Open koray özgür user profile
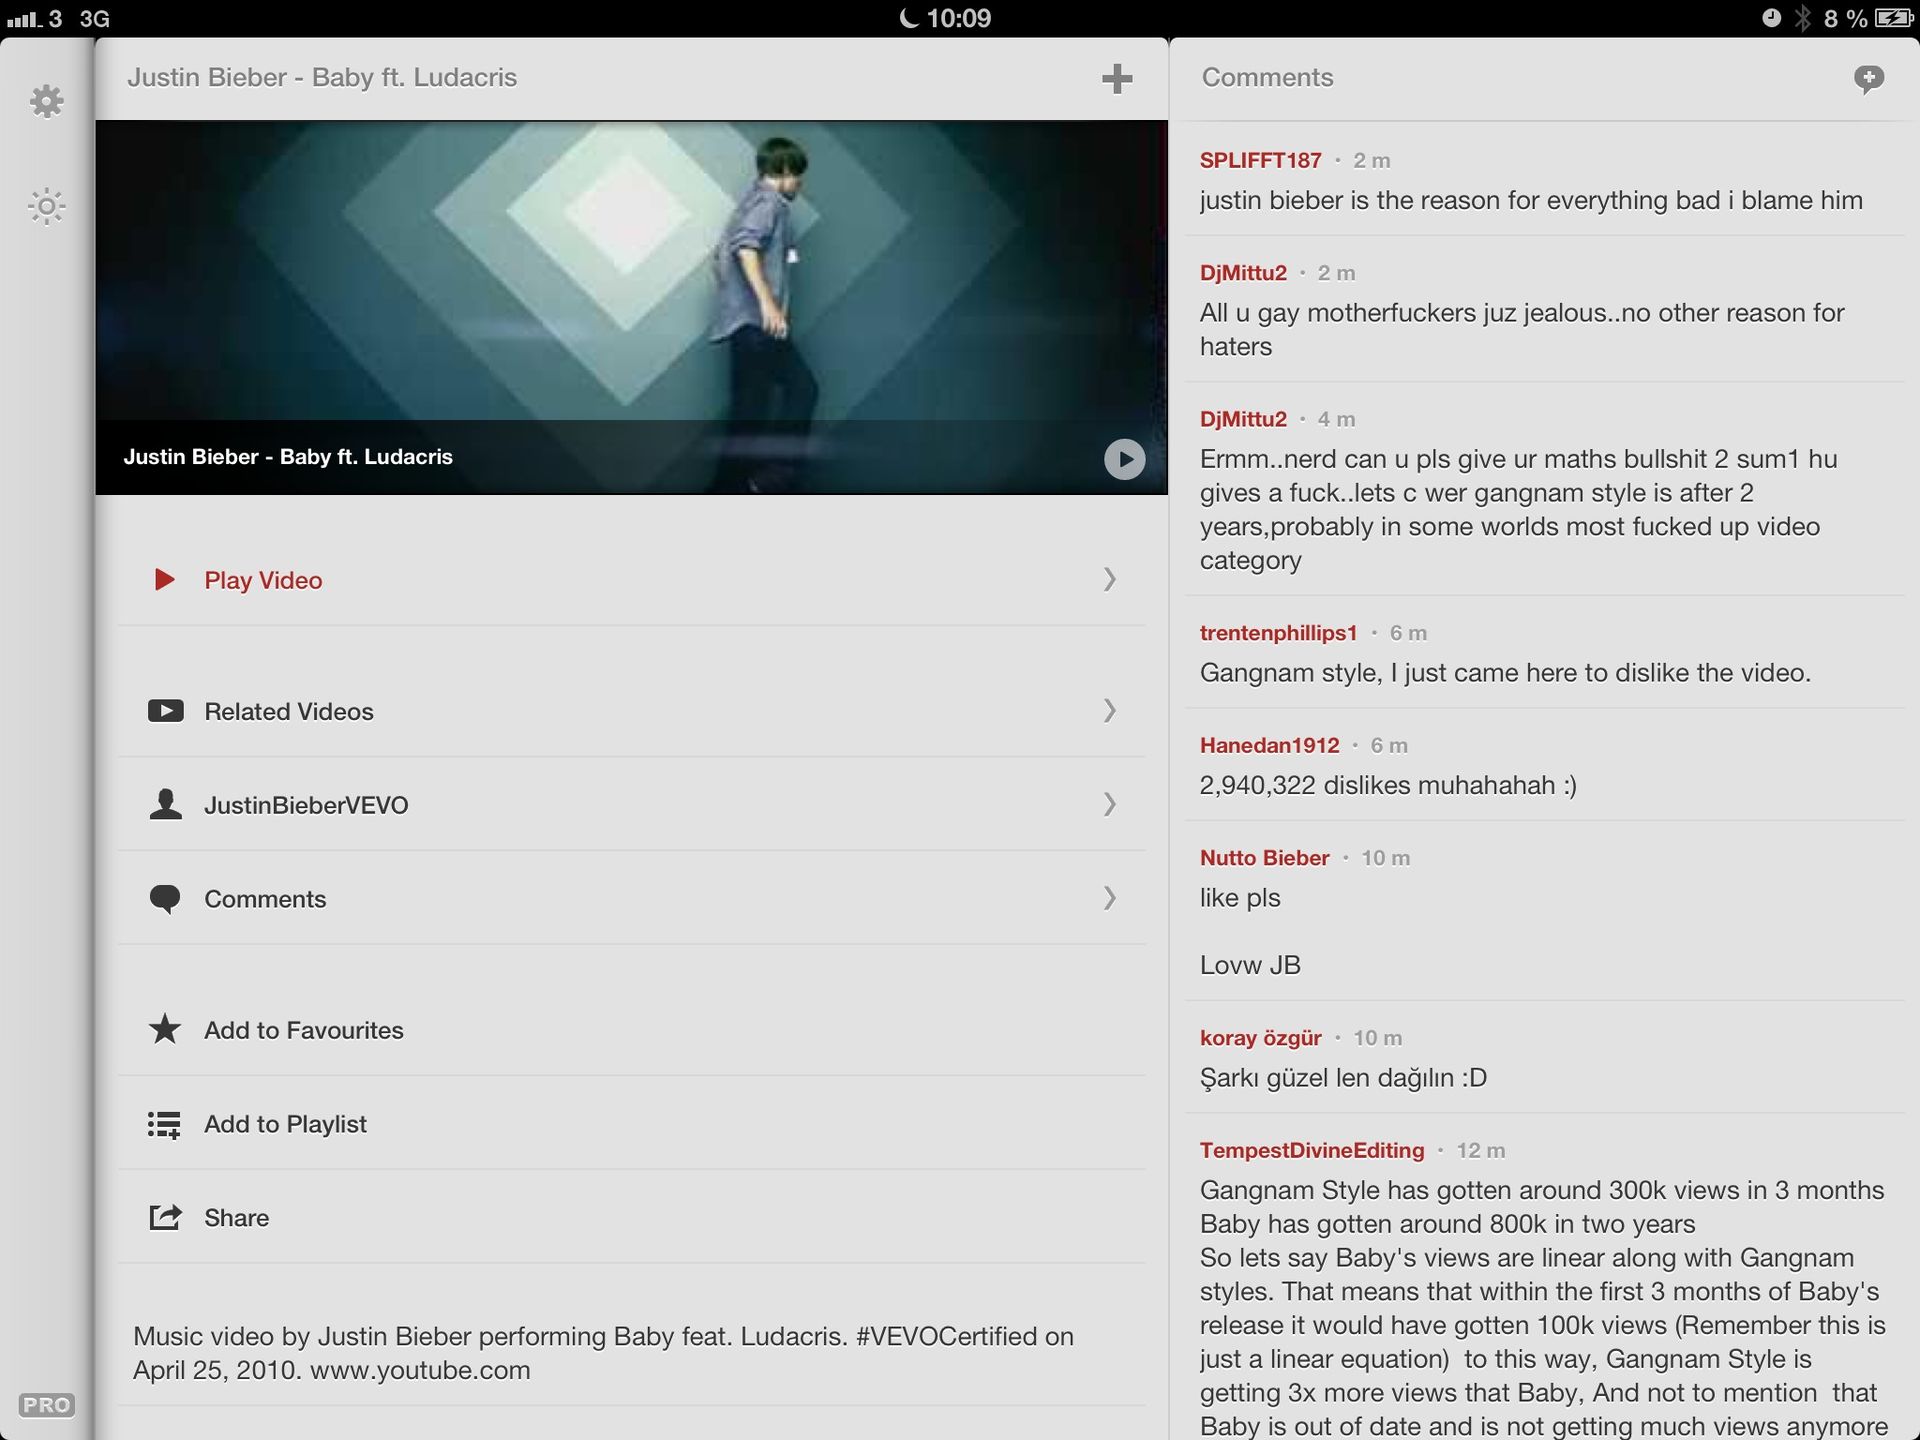Image resolution: width=1920 pixels, height=1440 pixels. pos(1260,1038)
